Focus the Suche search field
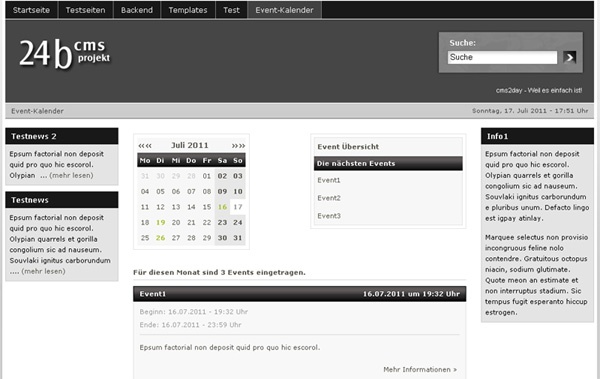 click(x=502, y=57)
